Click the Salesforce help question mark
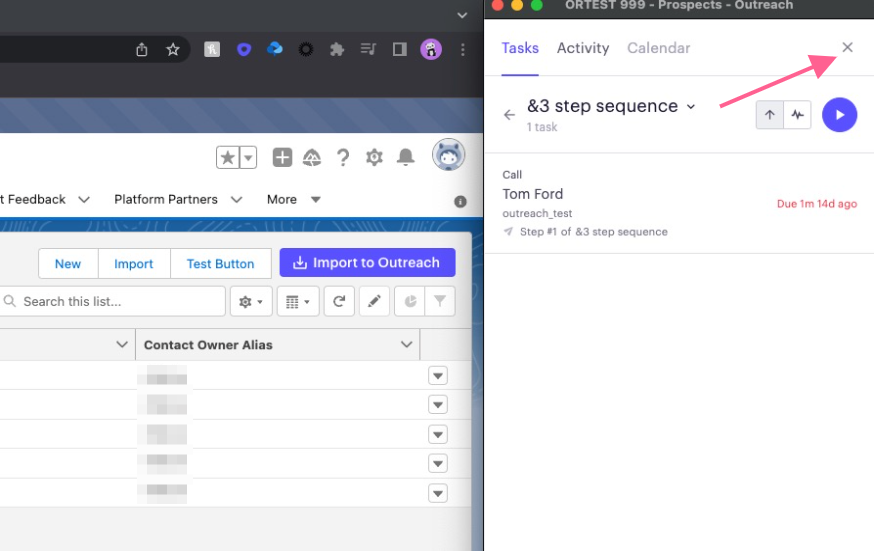This screenshot has height=551, width=874. click(x=343, y=157)
